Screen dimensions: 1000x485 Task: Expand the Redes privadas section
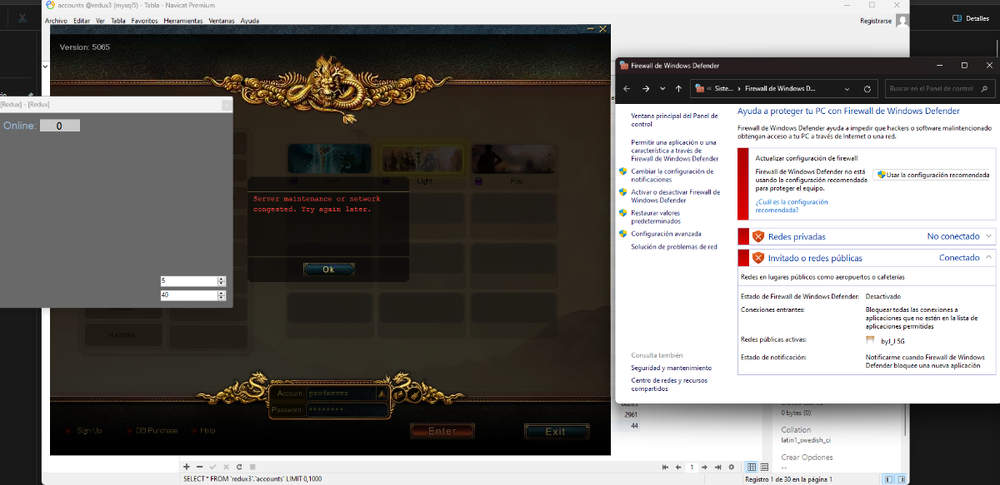989,236
